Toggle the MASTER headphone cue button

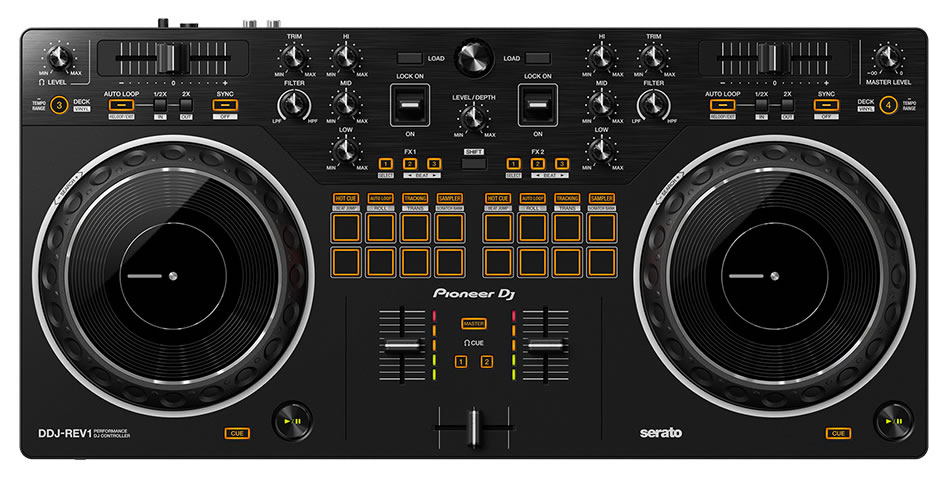click(x=474, y=323)
